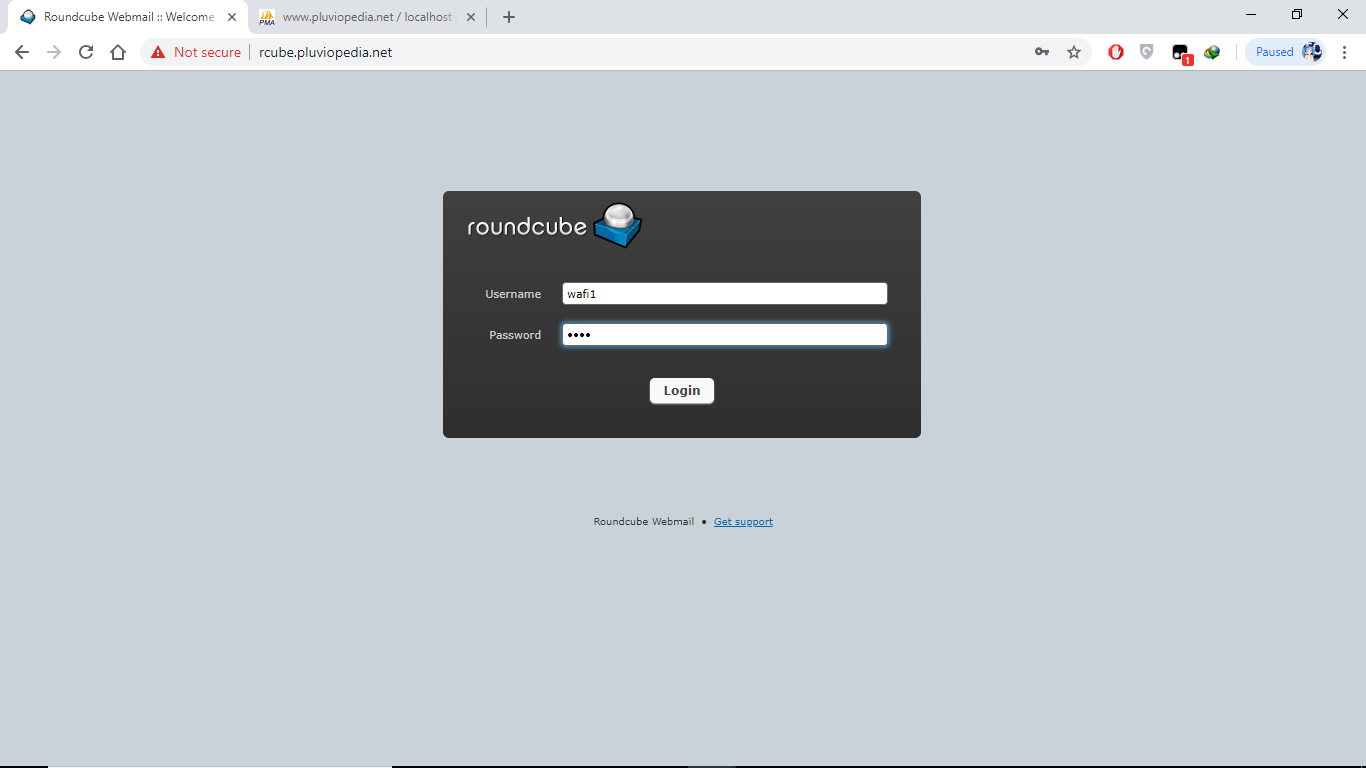
Task: Click the back navigation arrow
Action: click(21, 51)
